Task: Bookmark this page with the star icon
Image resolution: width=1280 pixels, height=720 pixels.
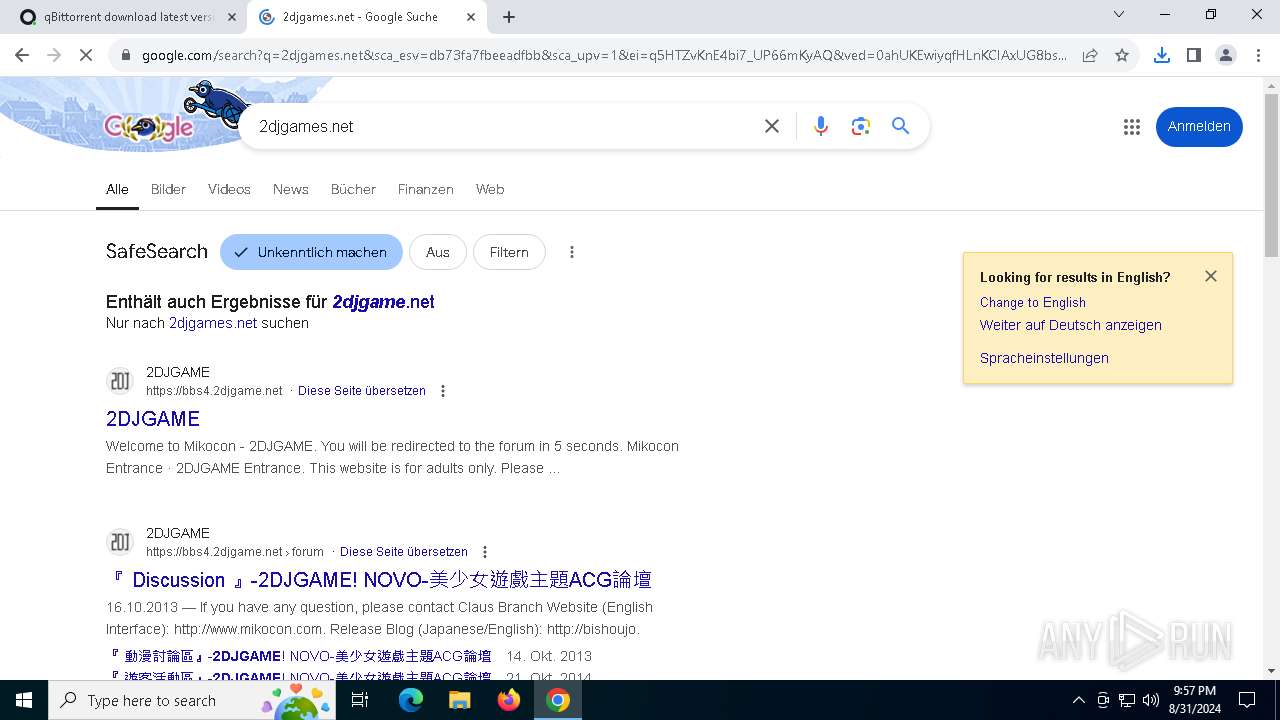Action: [x=1122, y=56]
